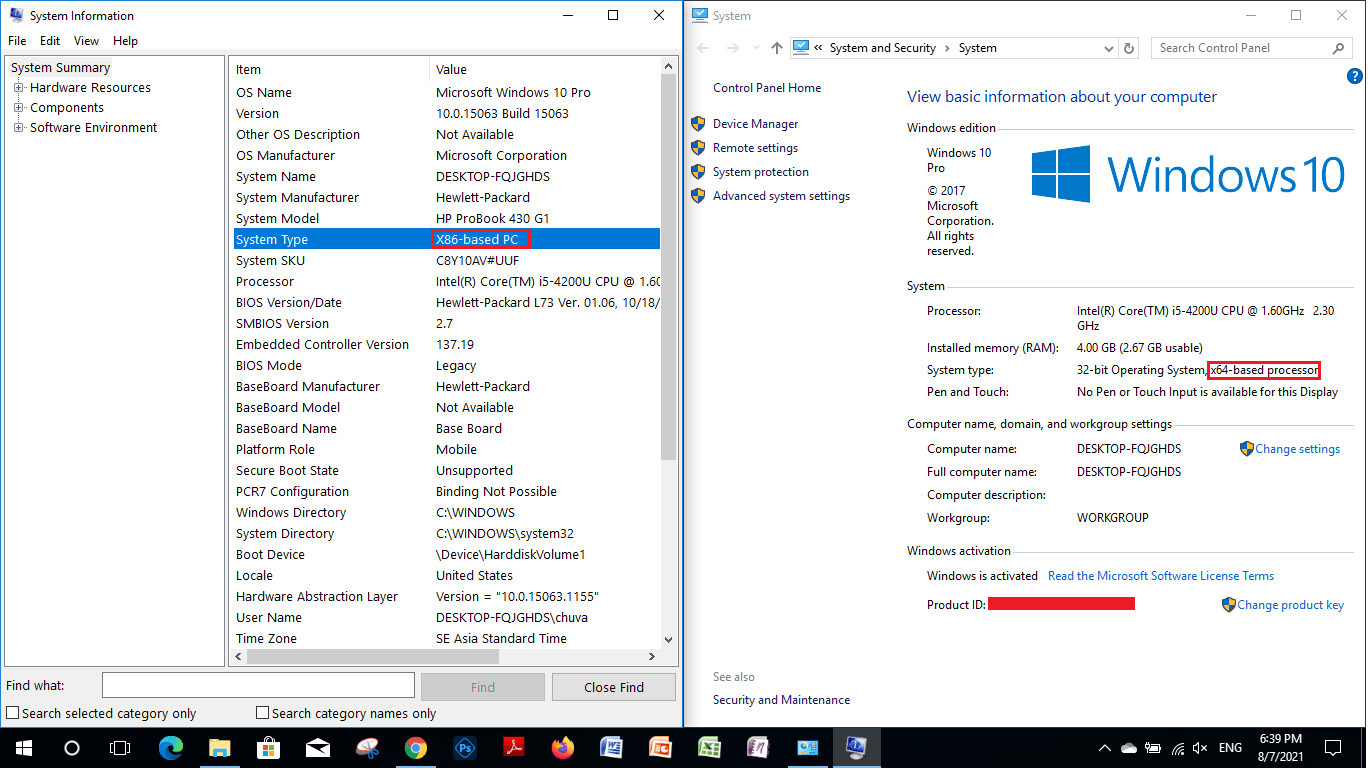
Task: Refresh the System control panel address bar
Action: coord(1130,48)
